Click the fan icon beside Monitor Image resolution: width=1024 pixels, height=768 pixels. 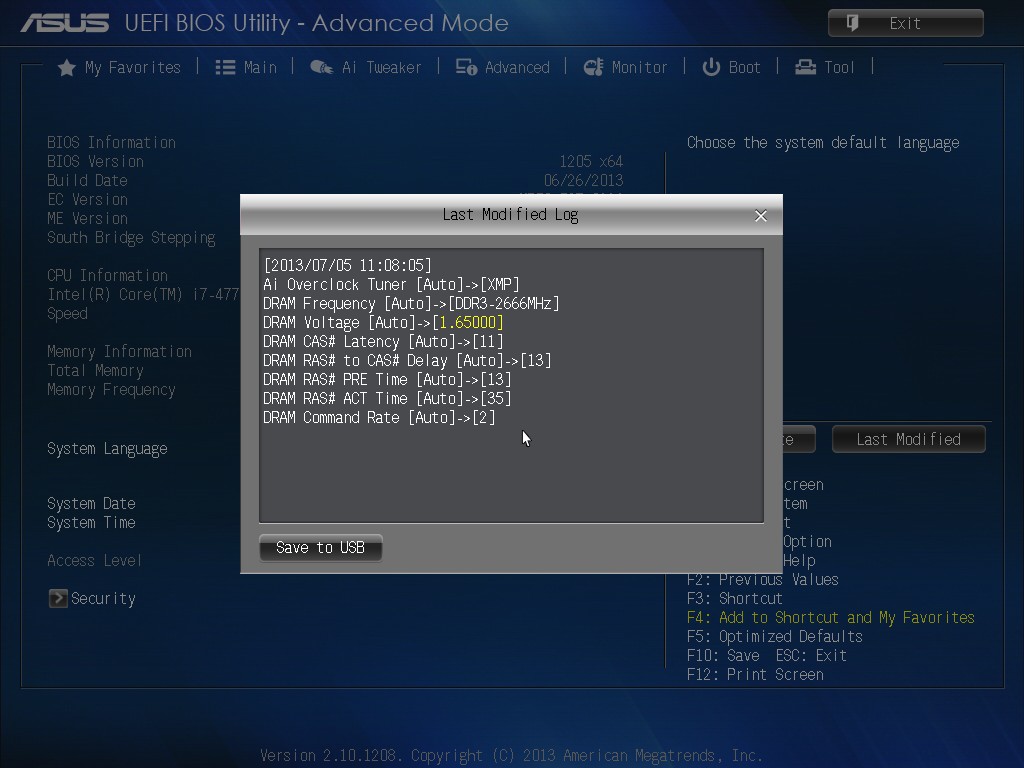coord(593,67)
